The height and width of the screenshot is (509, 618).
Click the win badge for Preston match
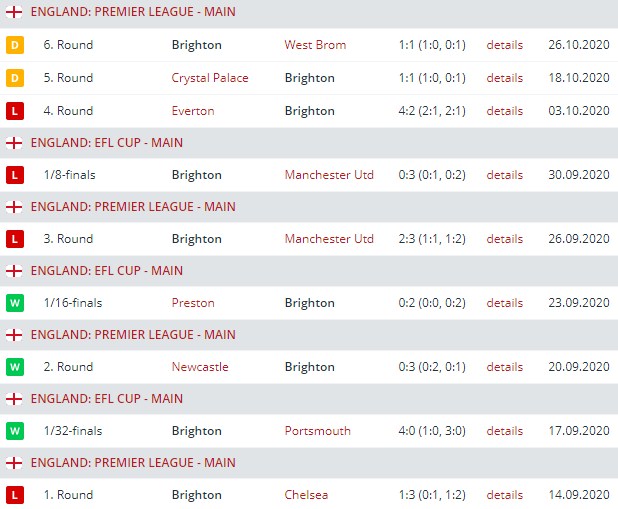click(x=15, y=303)
